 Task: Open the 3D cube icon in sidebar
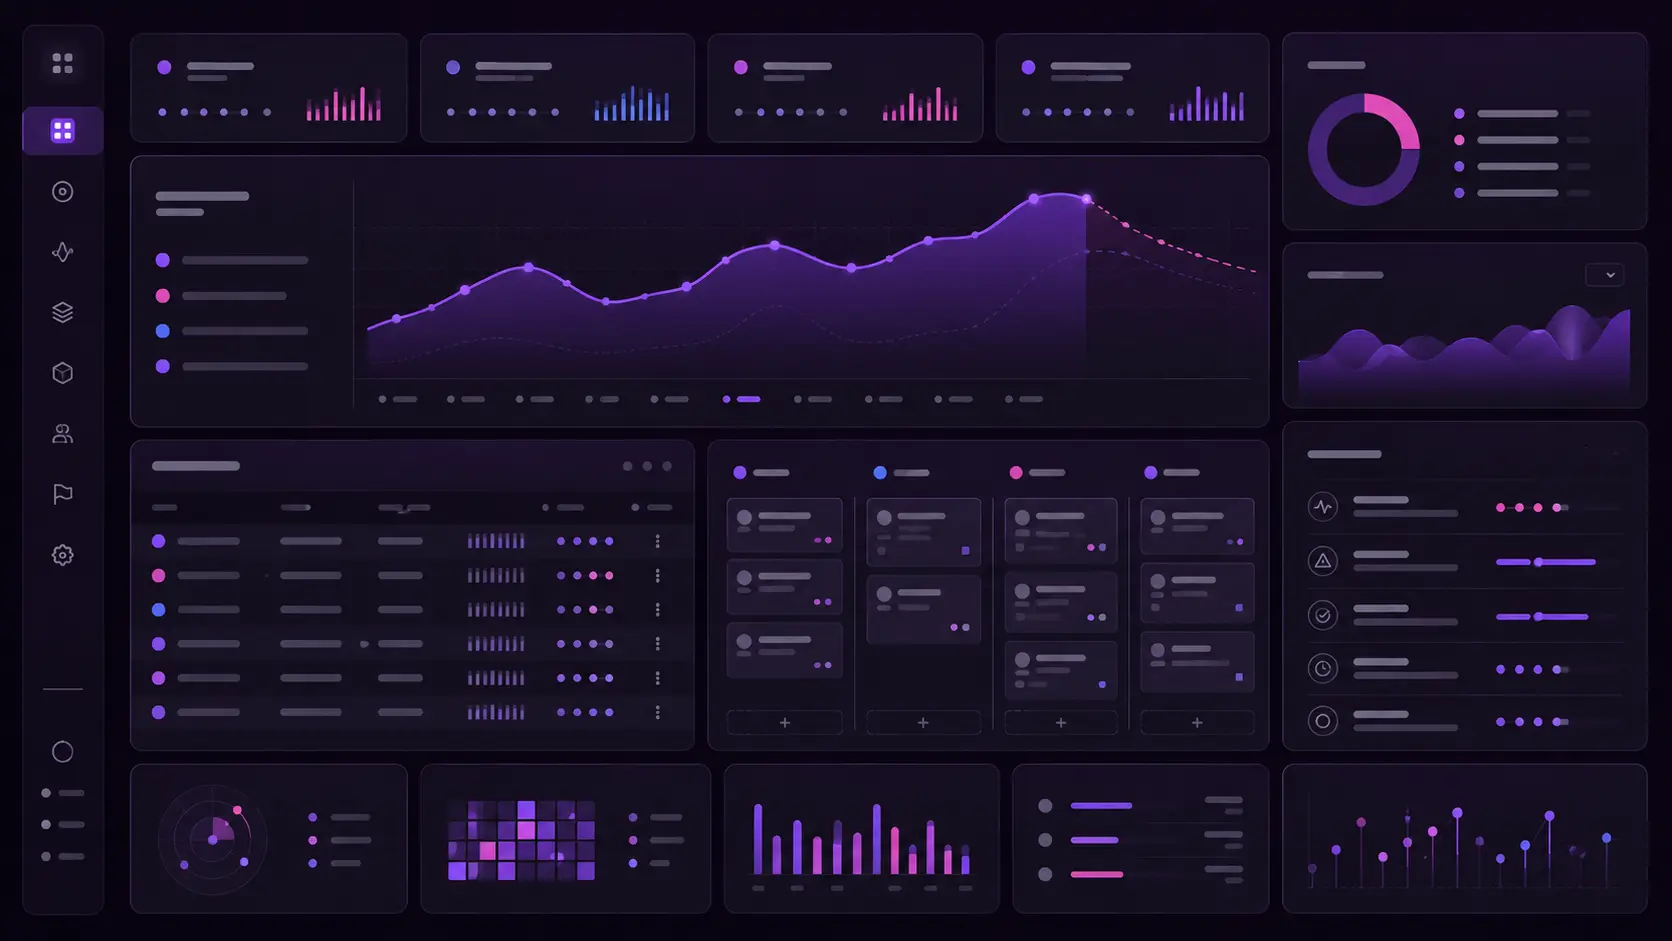click(62, 373)
